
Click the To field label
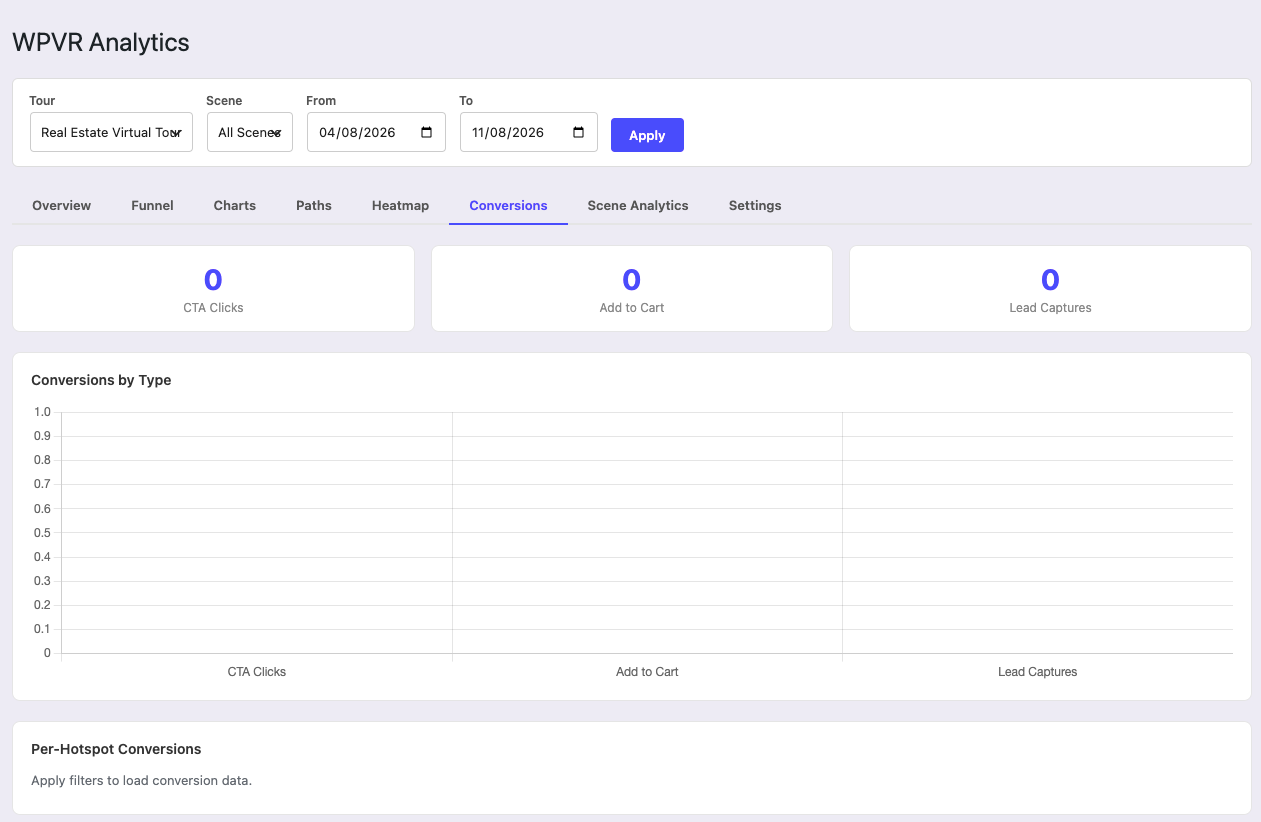pyautogui.click(x=466, y=101)
